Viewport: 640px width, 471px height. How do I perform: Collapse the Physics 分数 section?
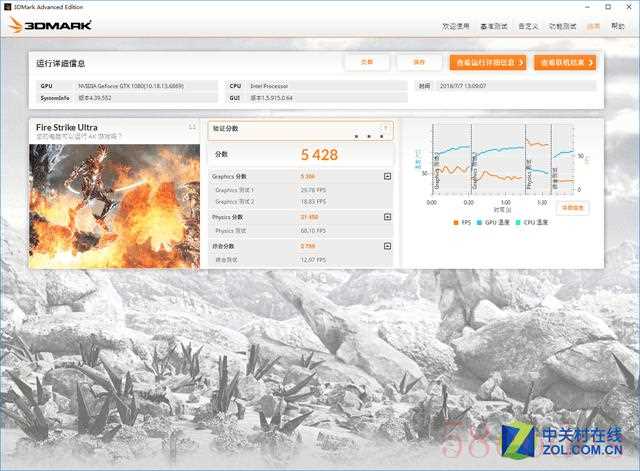coord(387,217)
